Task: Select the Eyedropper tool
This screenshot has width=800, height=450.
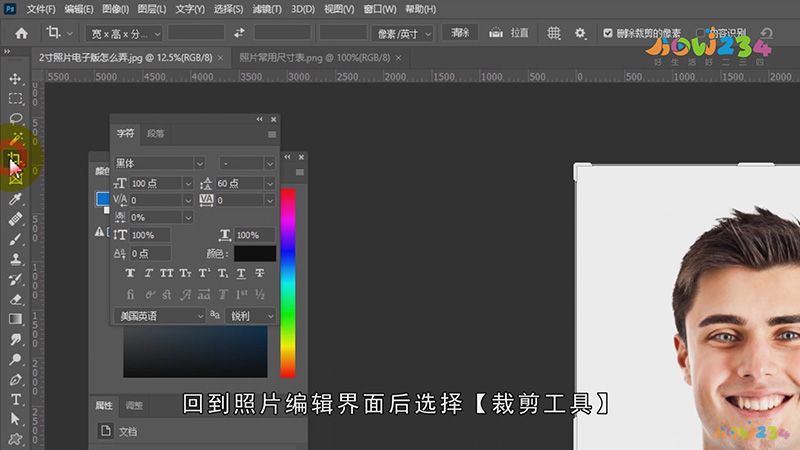Action: (x=15, y=198)
